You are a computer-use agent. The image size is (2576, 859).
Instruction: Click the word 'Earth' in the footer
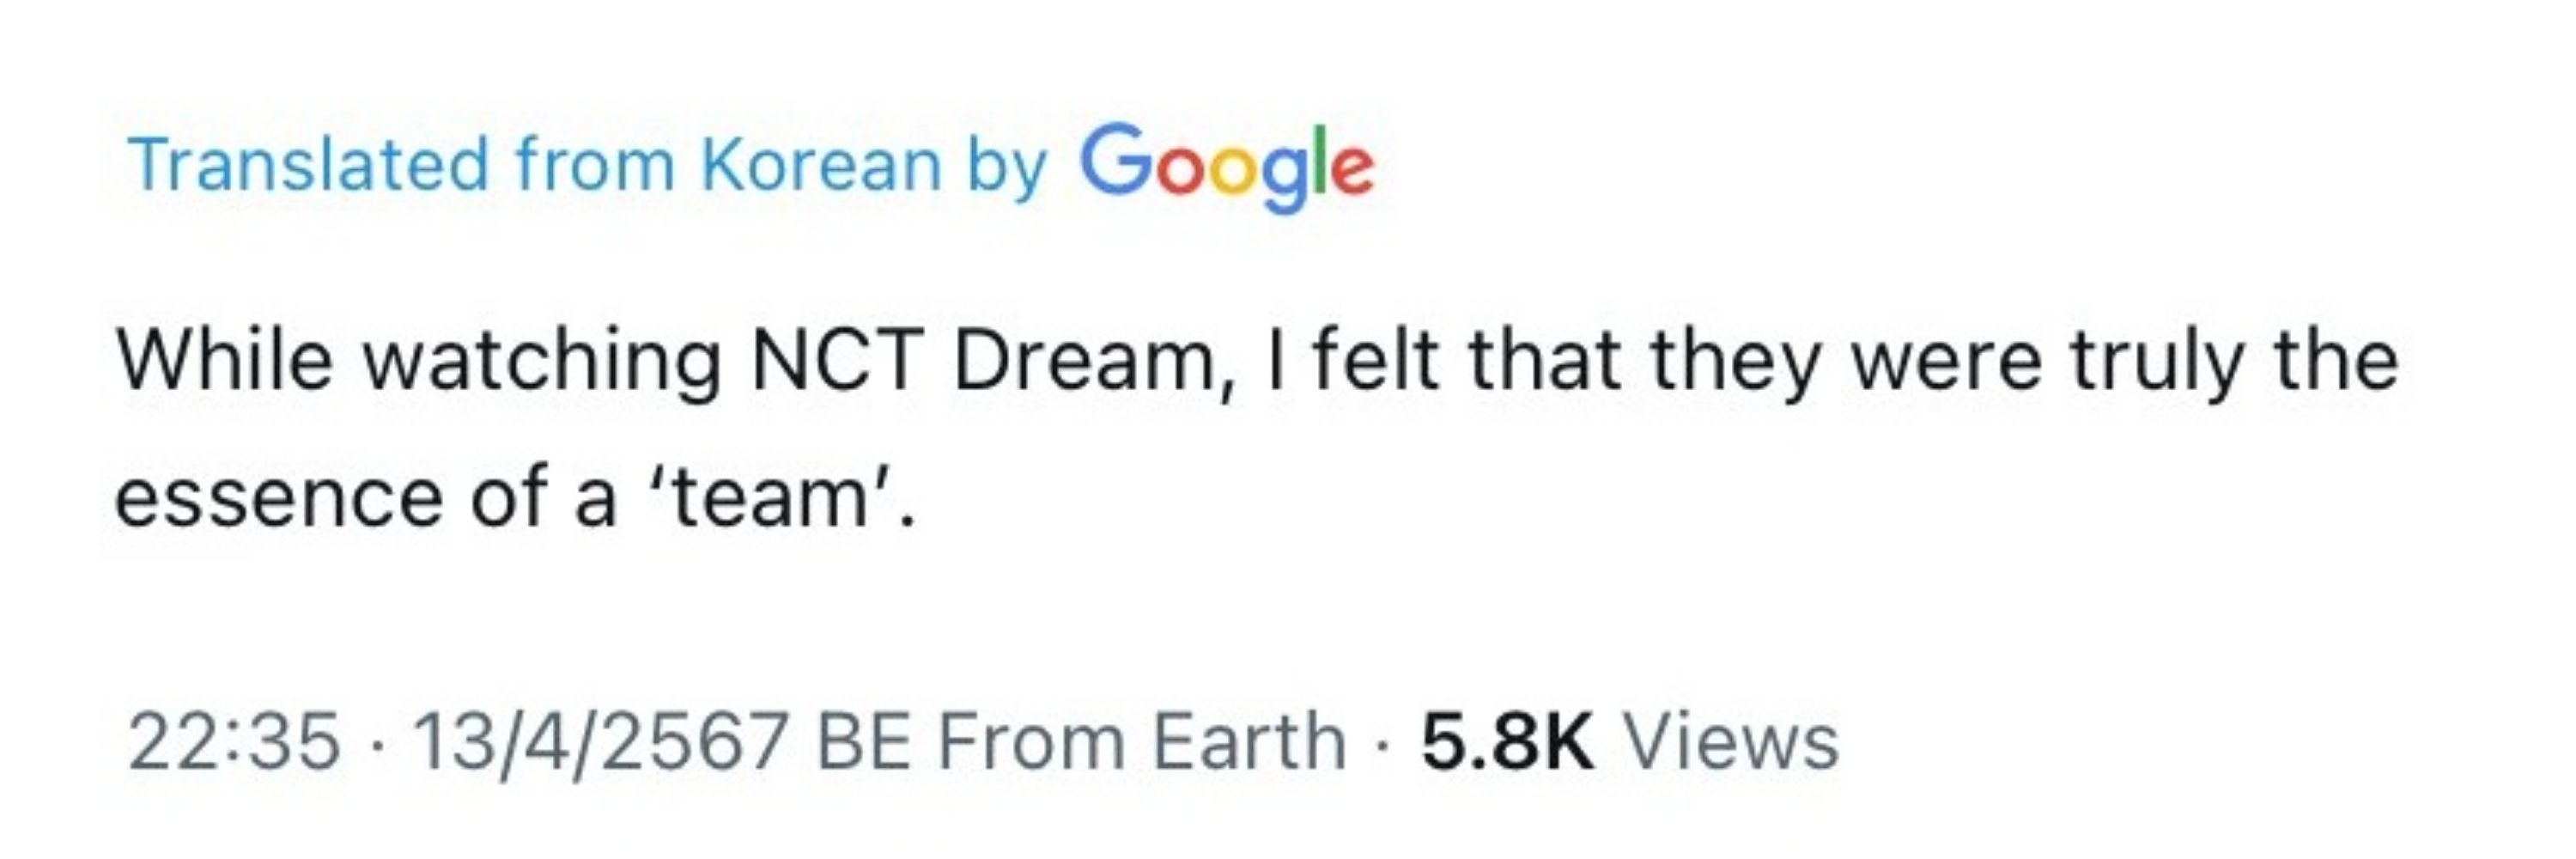(x=1249, y=742)
